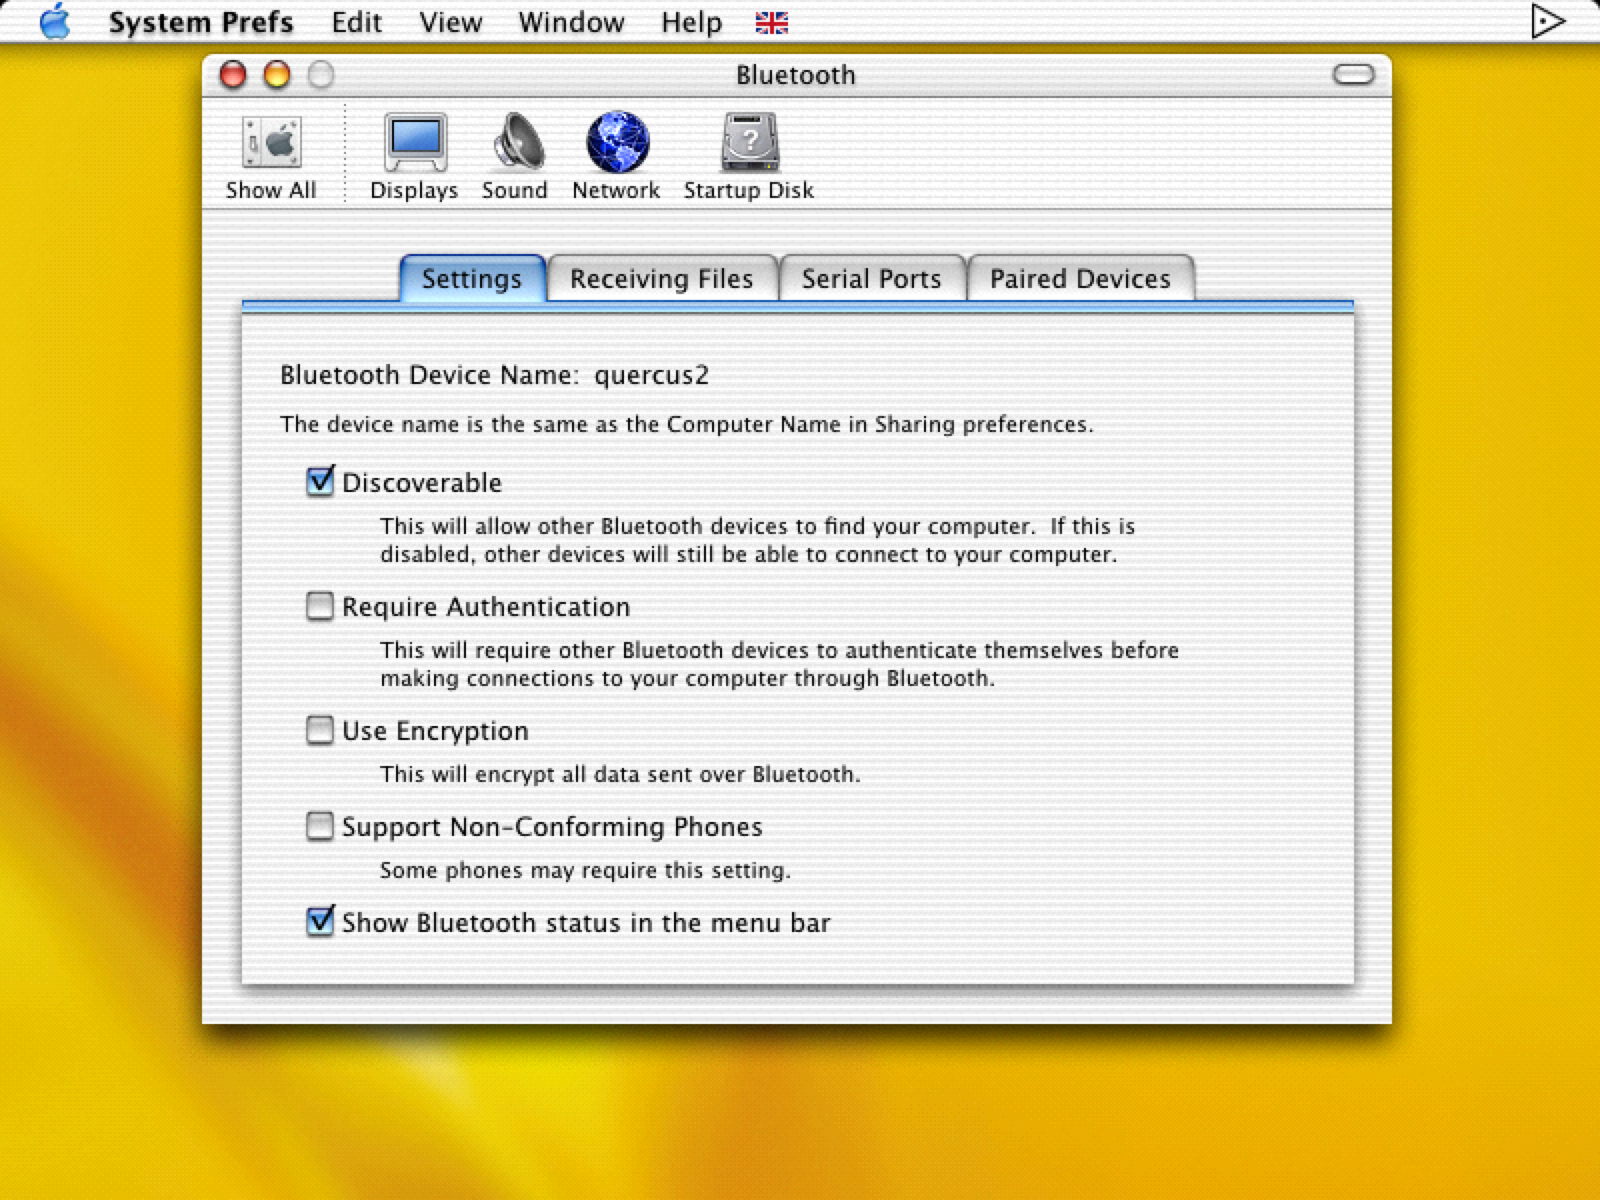Viewport: 1600px width, 1200px height.
Task: Uncheck Show Bluetooth status in menu bar
Action: click(x=320, y=921)
